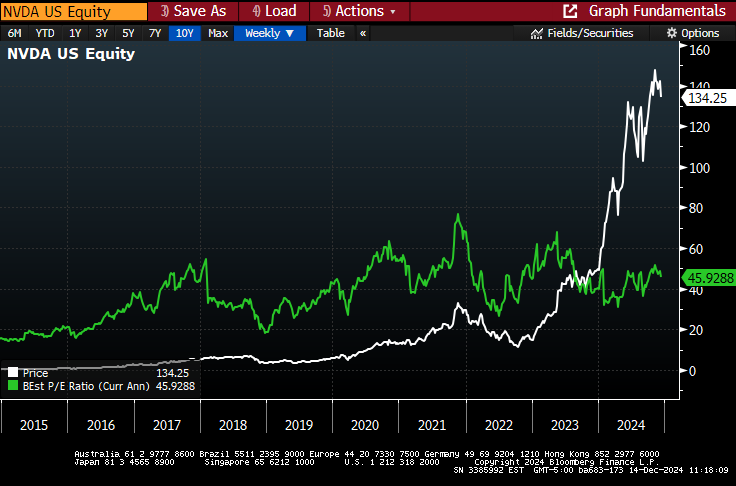The height and width of the screenshot is (486, 736).
Task: Click the gear icon next to Options
Action: [x=672, y=33]
